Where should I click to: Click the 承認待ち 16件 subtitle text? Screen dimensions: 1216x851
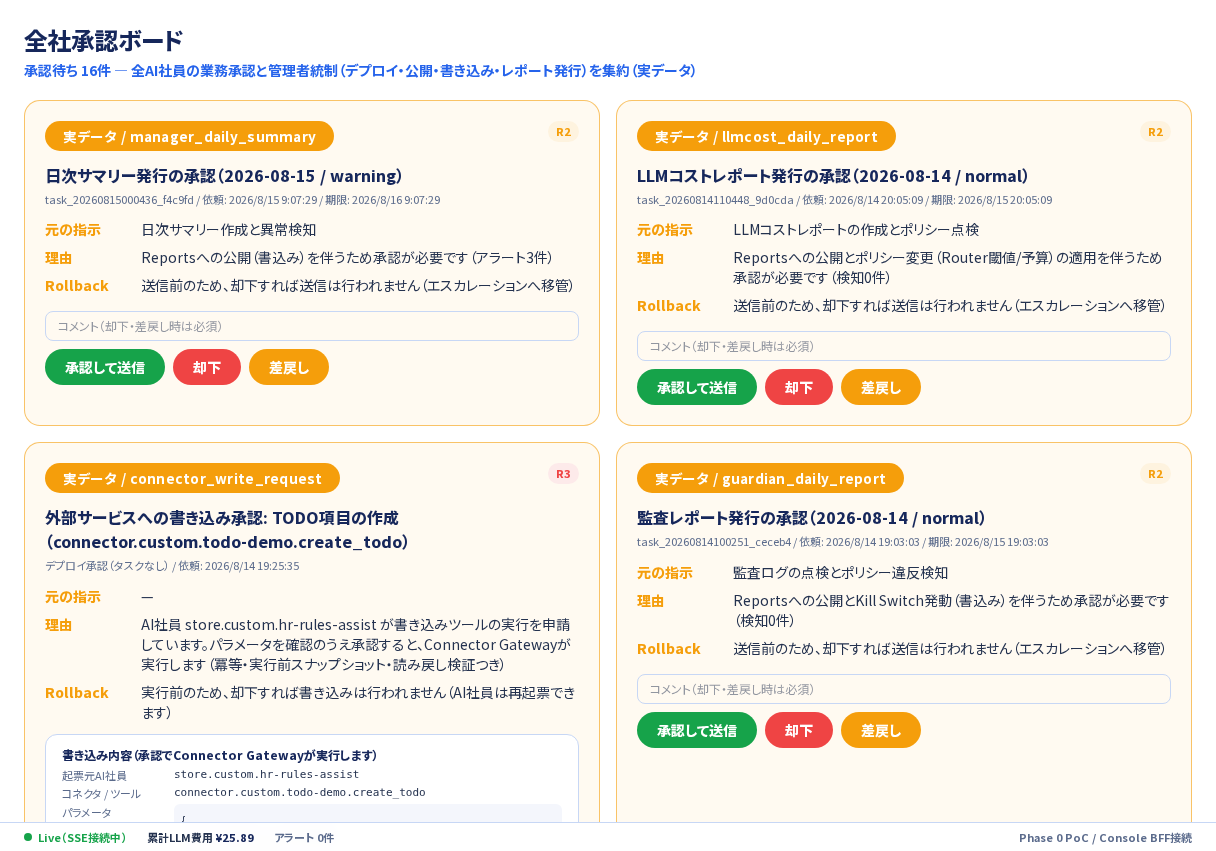[x=360, y=71]
